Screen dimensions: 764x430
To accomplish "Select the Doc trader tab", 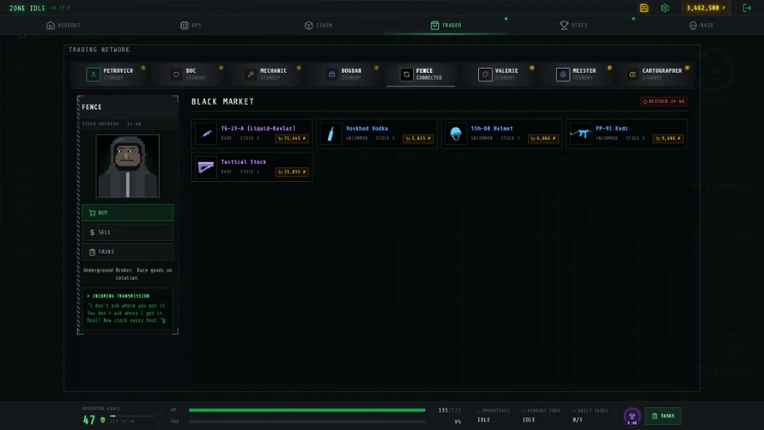I will (188, 74).
